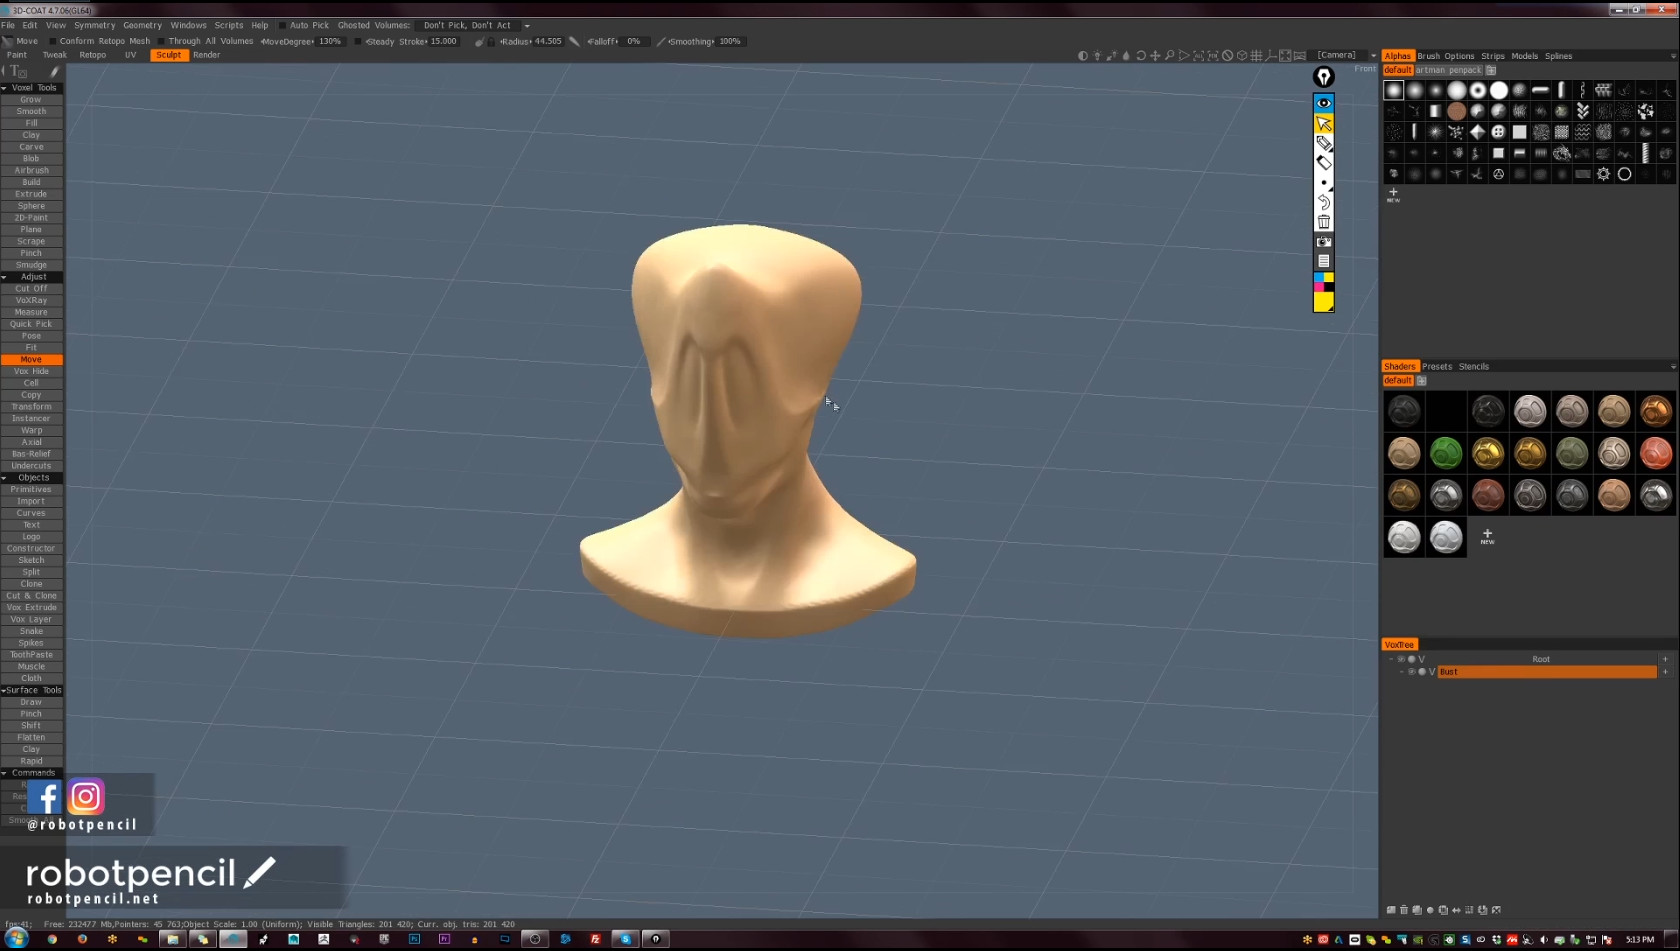Toggle the Through All Volumes checkbox

pos(161,42)
